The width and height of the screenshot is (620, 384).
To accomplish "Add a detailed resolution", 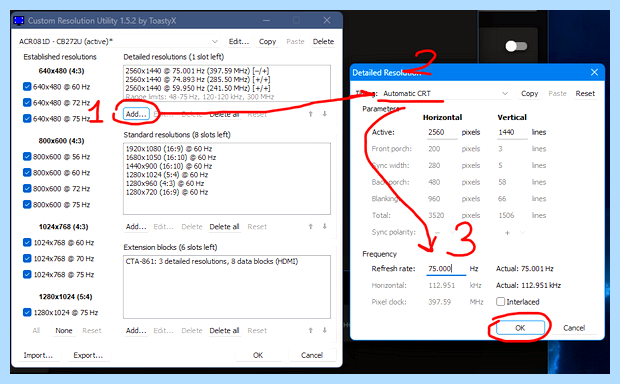I will (x=136, y=114).
